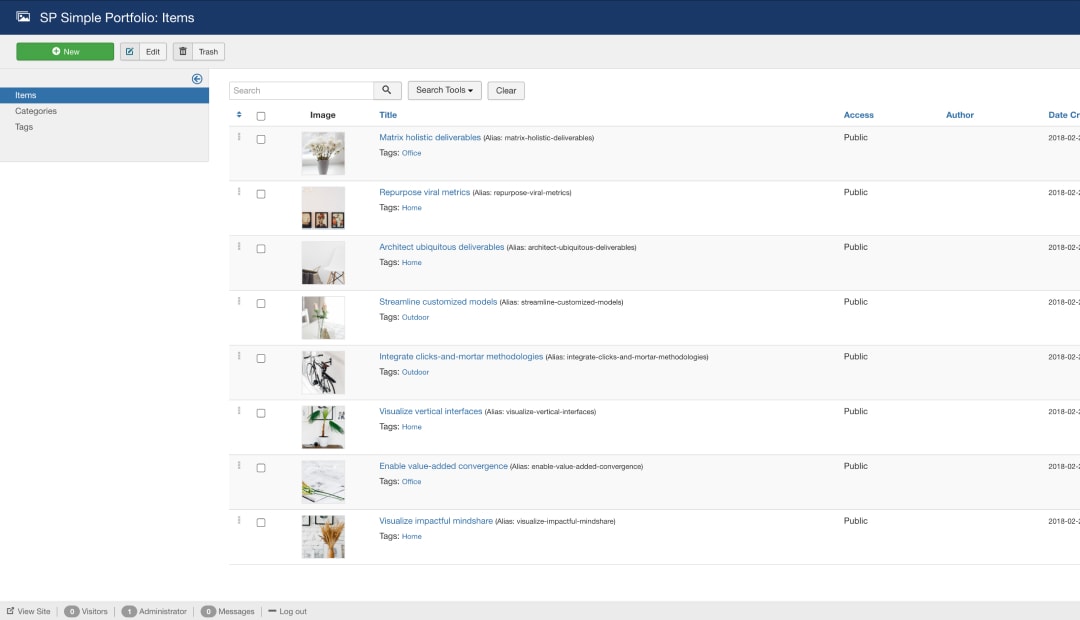Image resolution: width=1080 pixels, height=620 pixels.
Task: Open Categories in the sidebar
Action: [x=36, y=111]
